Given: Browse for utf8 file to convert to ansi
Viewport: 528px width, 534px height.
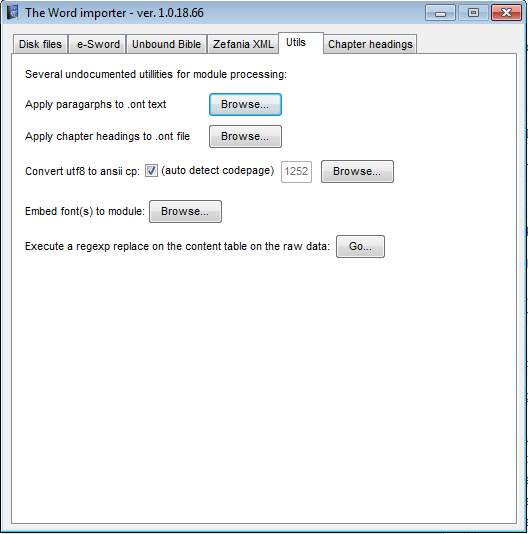Looking at the screenshot, I should pos(357,172).
